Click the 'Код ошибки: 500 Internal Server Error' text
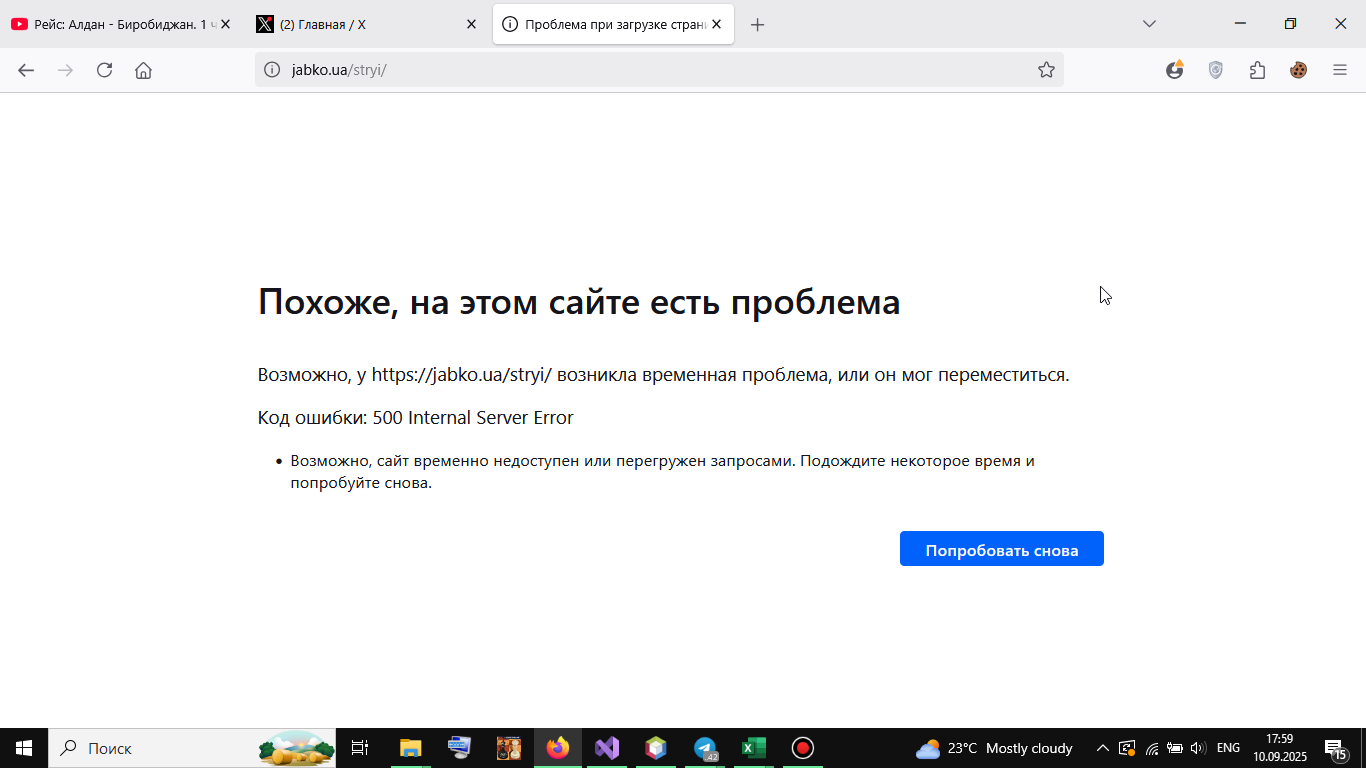1366x768 pixels. point(416,418)
